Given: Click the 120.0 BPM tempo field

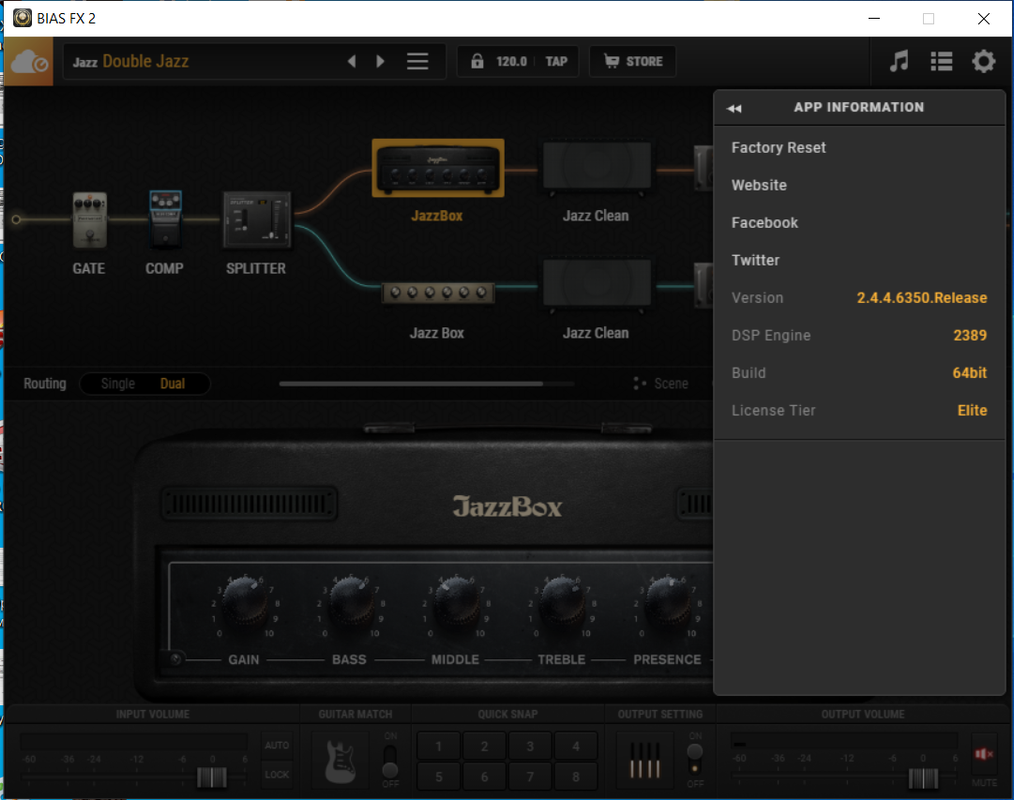Looking at the screenshot, I should pyautogui.click(x=512, y=61).
